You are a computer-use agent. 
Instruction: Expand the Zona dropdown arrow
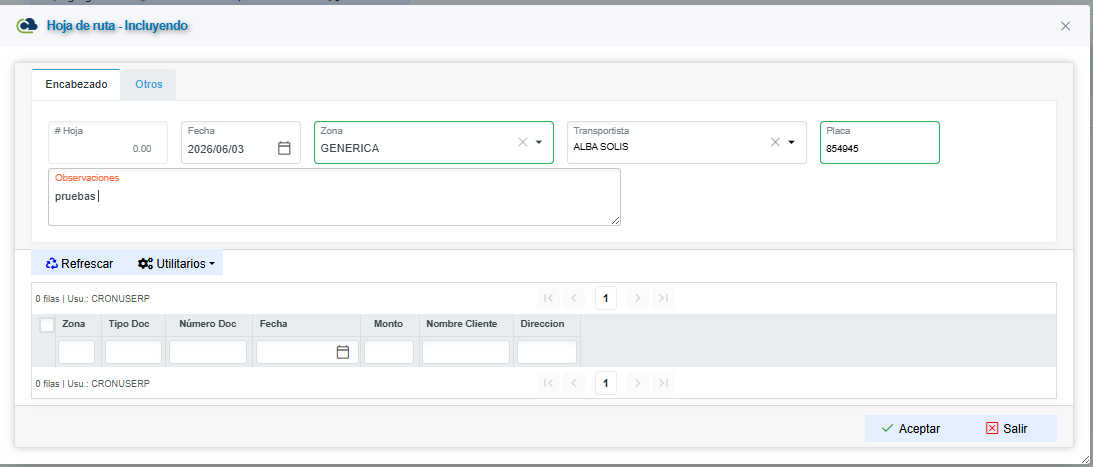(x=539, y=142)
